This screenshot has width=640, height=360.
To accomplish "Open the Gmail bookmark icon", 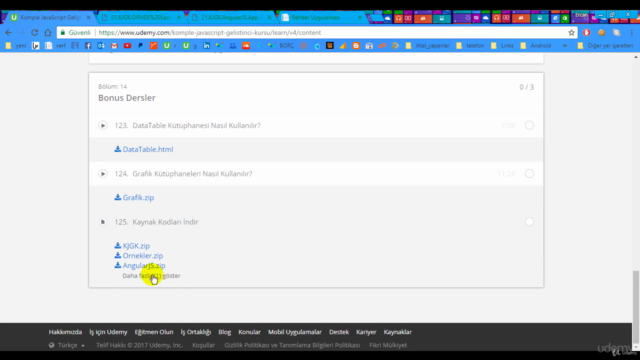I will tap(114, 46).
